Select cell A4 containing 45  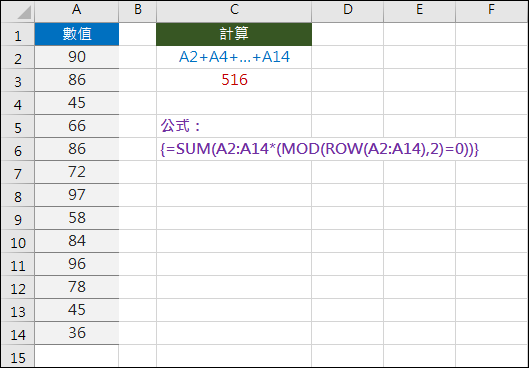[x=77, y=103]
